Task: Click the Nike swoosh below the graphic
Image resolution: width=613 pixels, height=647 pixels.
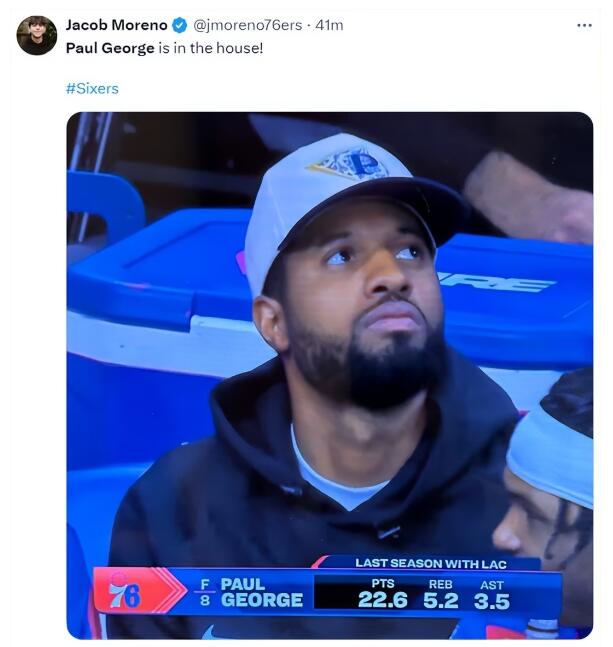Action: pyautogui.click(x=207, y=631)
